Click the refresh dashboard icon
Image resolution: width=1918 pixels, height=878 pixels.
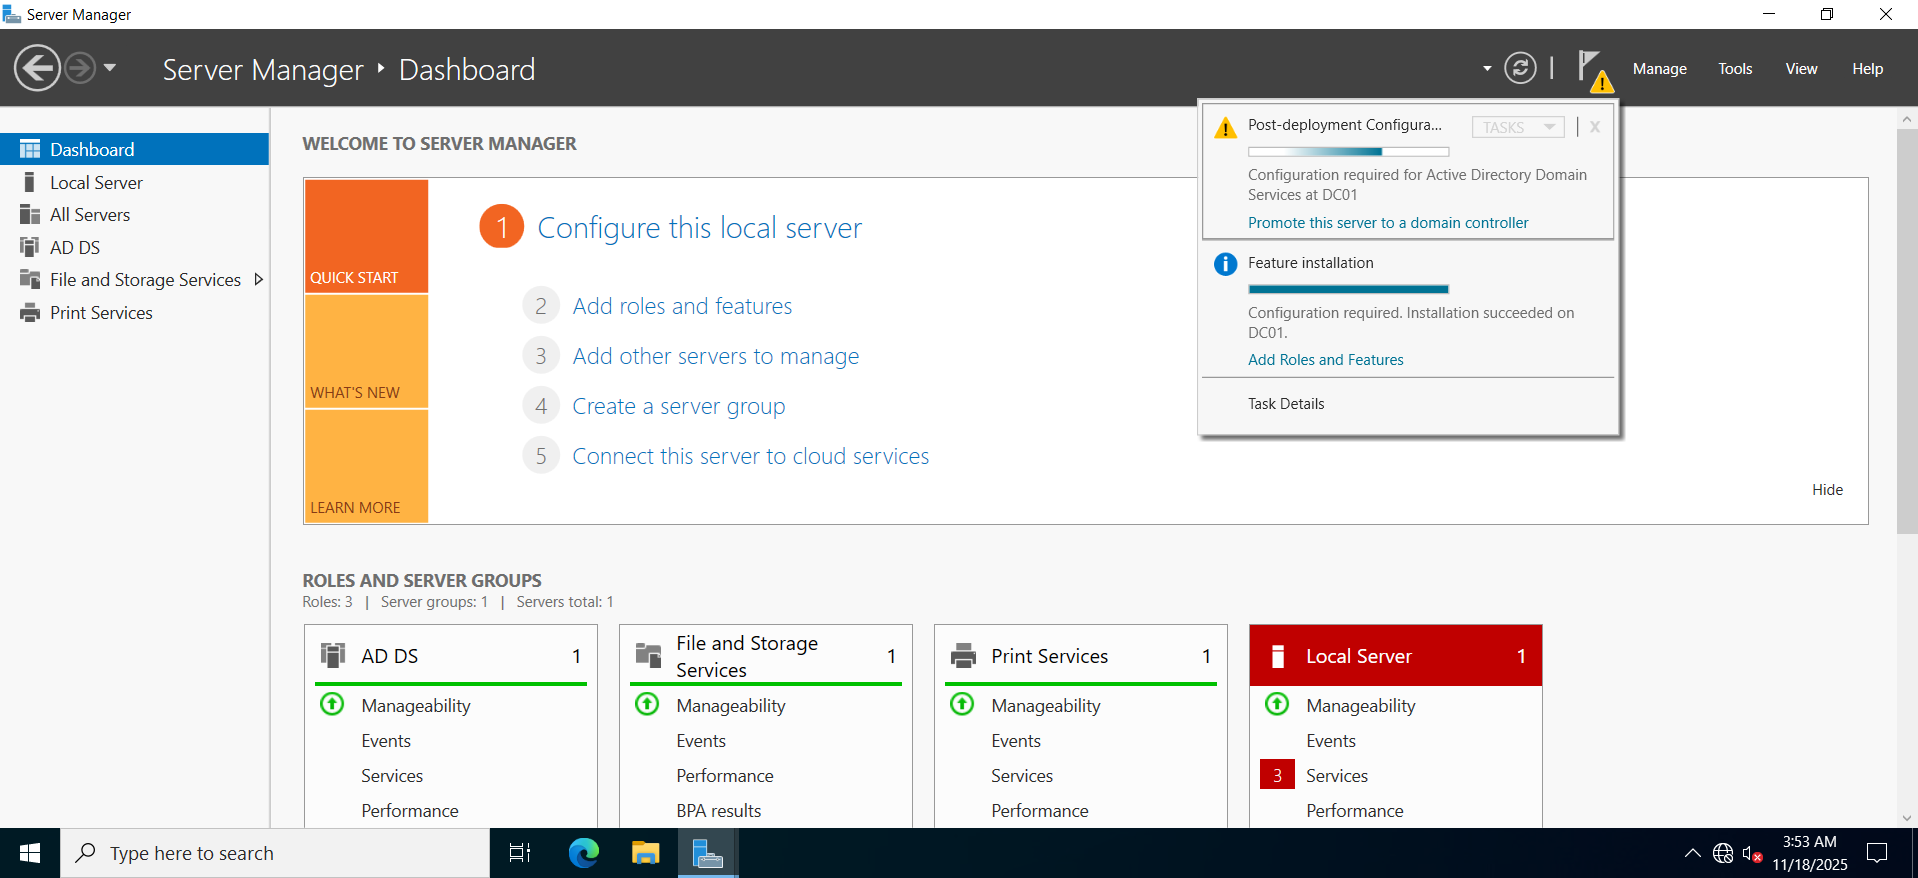[1520, 68]
